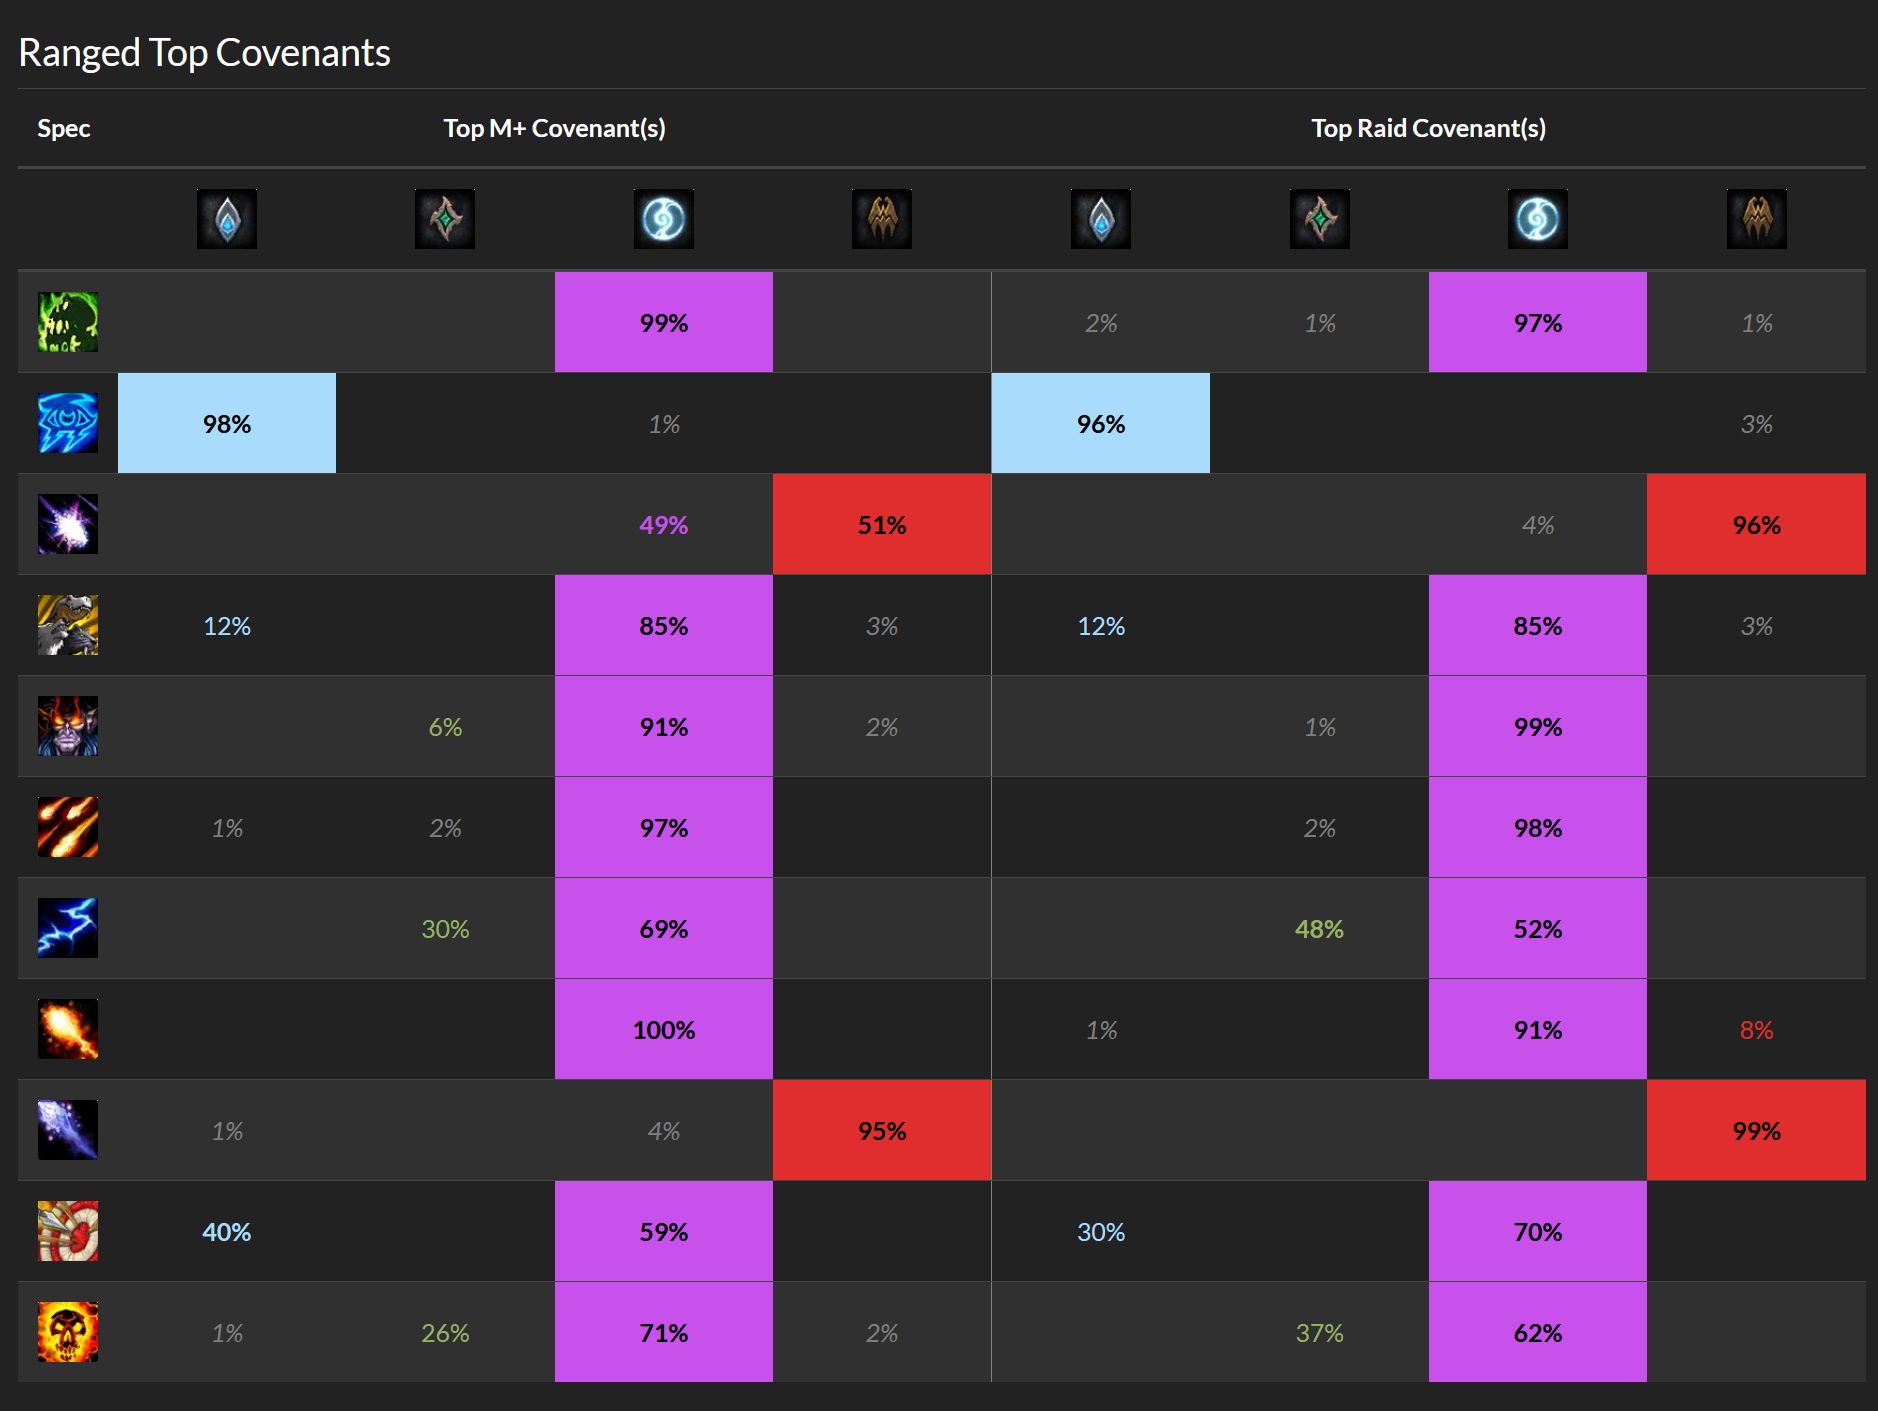Click the light blue 98% Kyrian cell
1878x1411 pixels.
pos(227,423)
